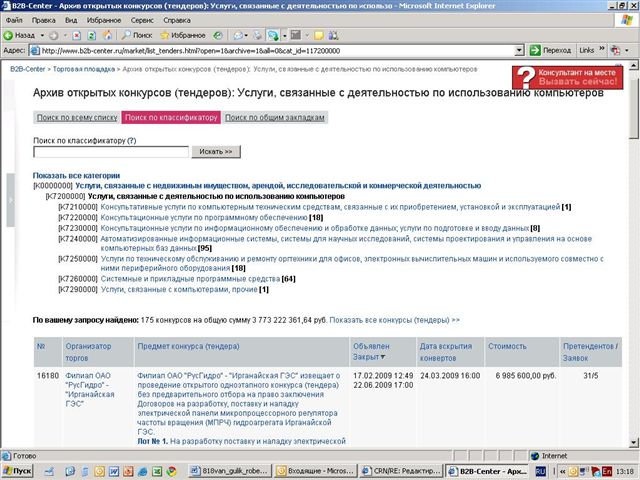The image size is (640, 480).
Task: Click Показать все категории link
Action: tap(76, 176)
